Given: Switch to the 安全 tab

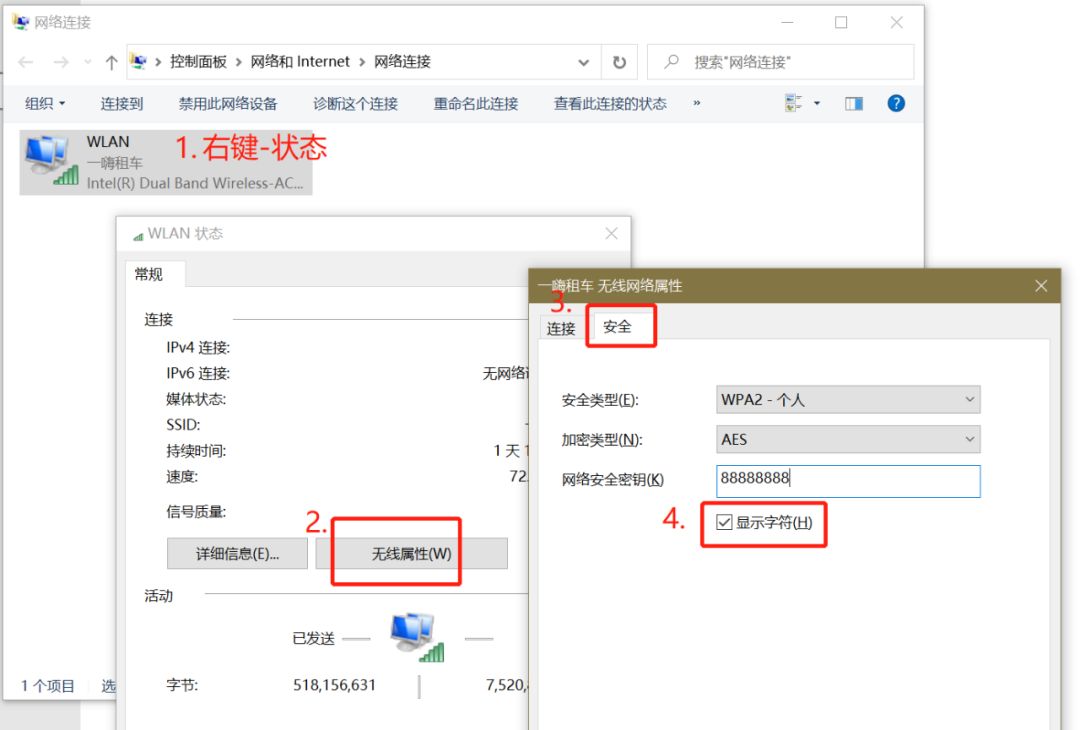Looking at the screenshot, I should click(617, 326).
